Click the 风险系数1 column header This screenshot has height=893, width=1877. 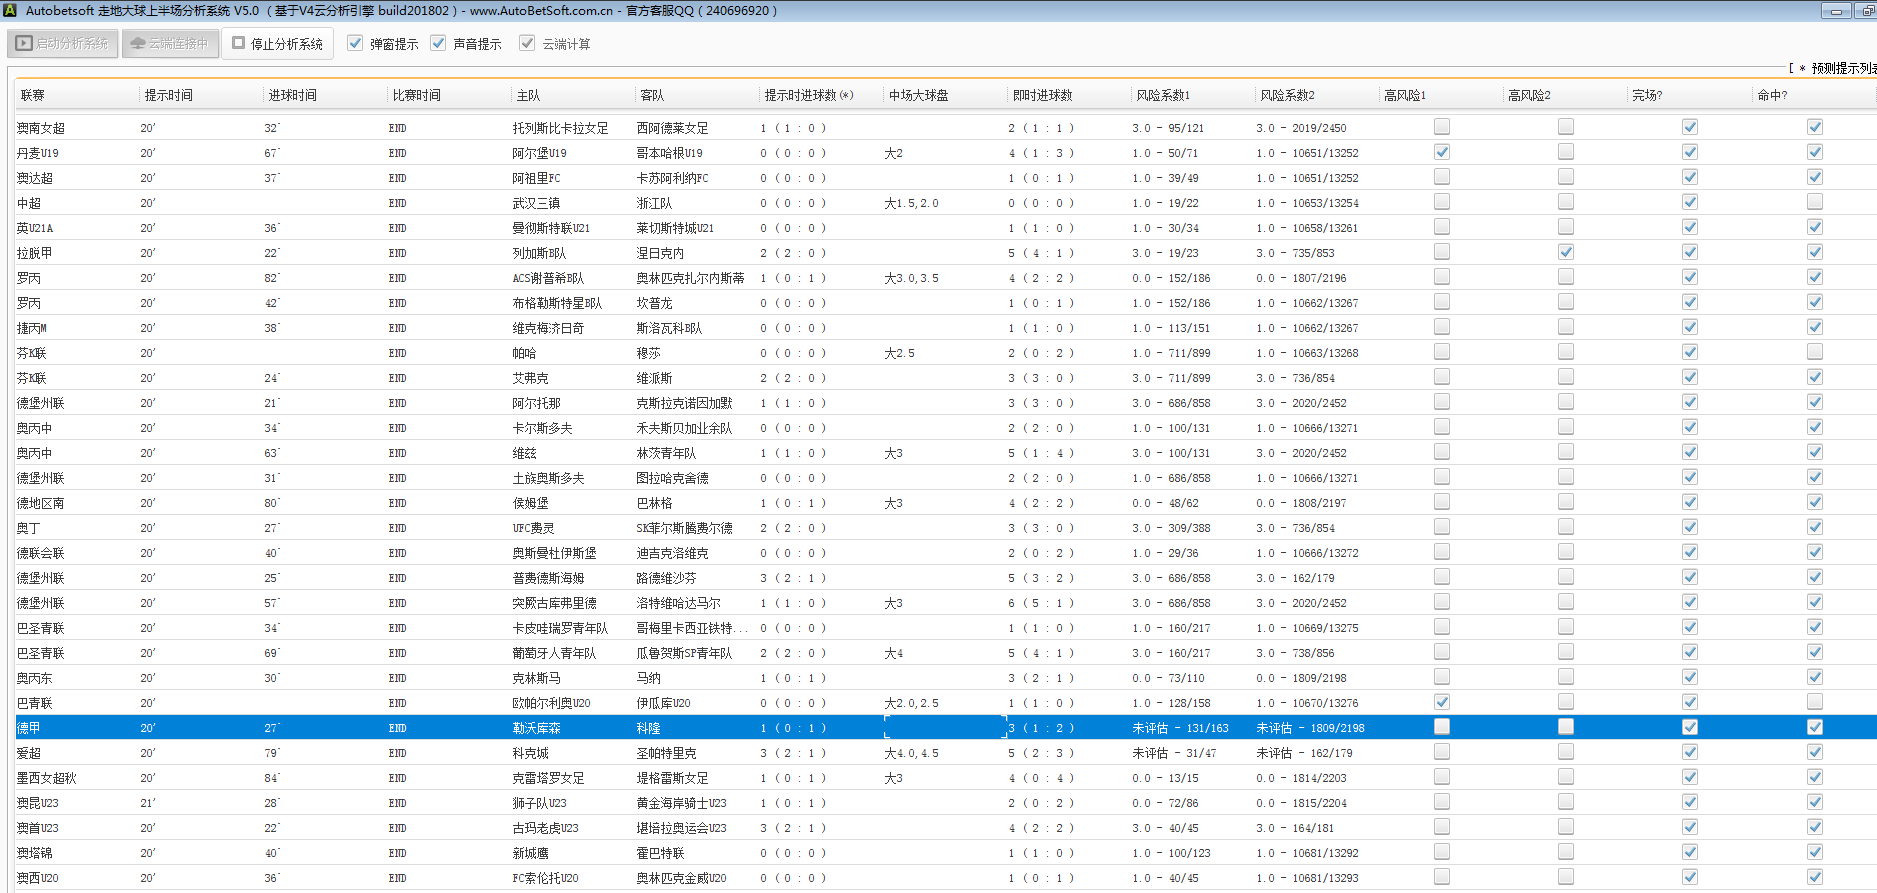tap(1163, 95)
